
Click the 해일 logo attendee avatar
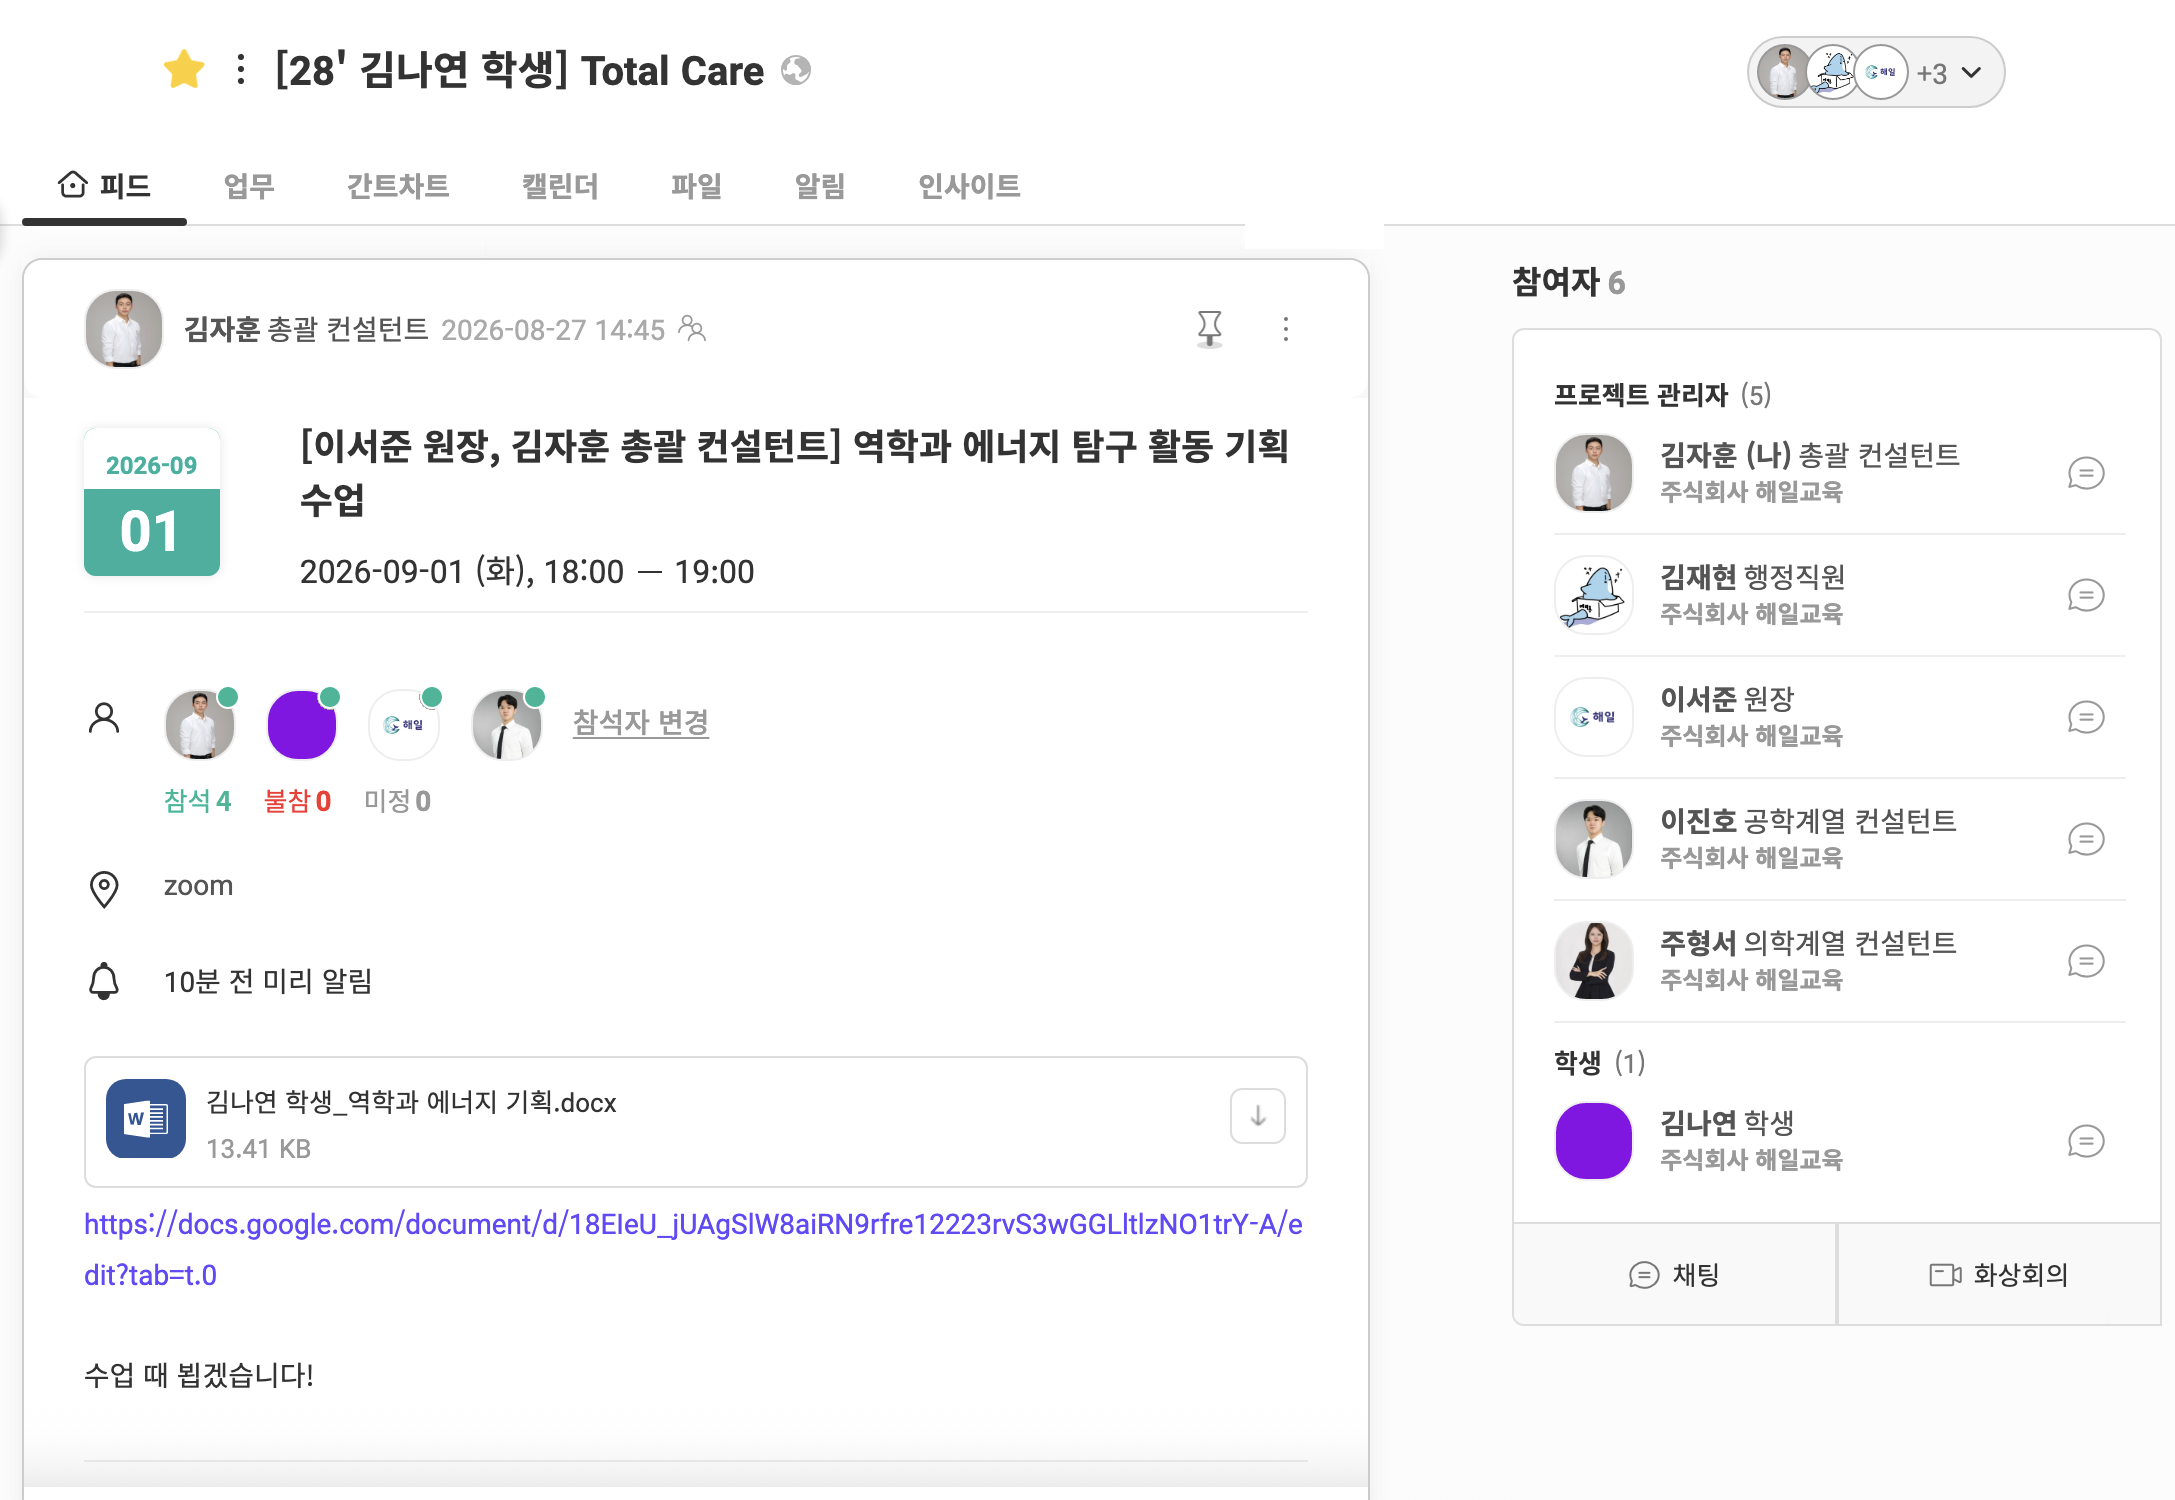(404, 725)
